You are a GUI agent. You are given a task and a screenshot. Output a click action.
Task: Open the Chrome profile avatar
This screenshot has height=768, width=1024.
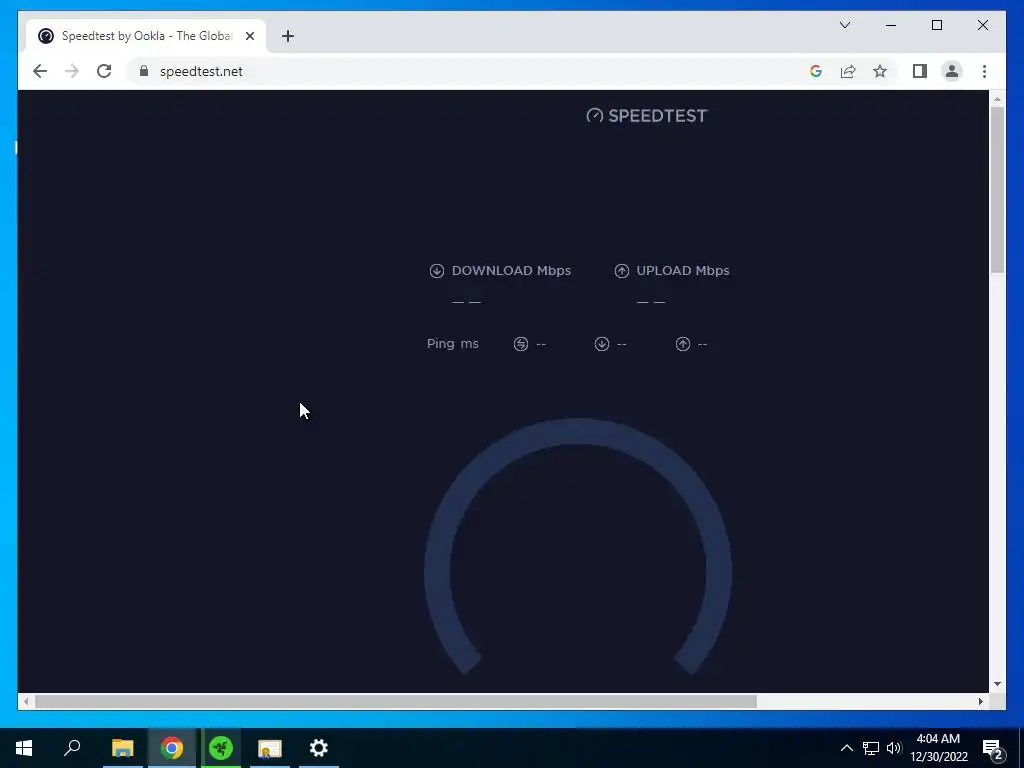[x=952, y=71]
